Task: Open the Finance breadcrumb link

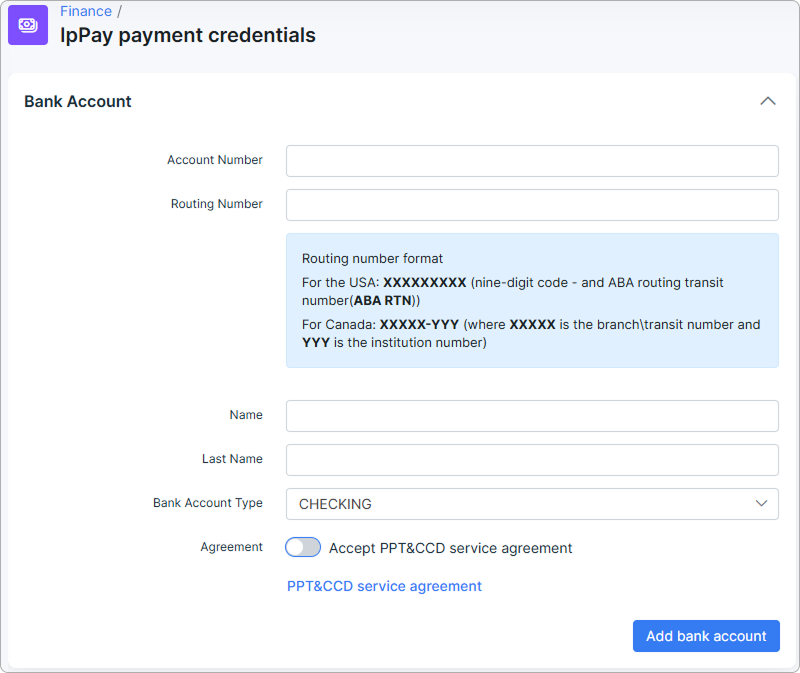Action: (x=86, y=11)
